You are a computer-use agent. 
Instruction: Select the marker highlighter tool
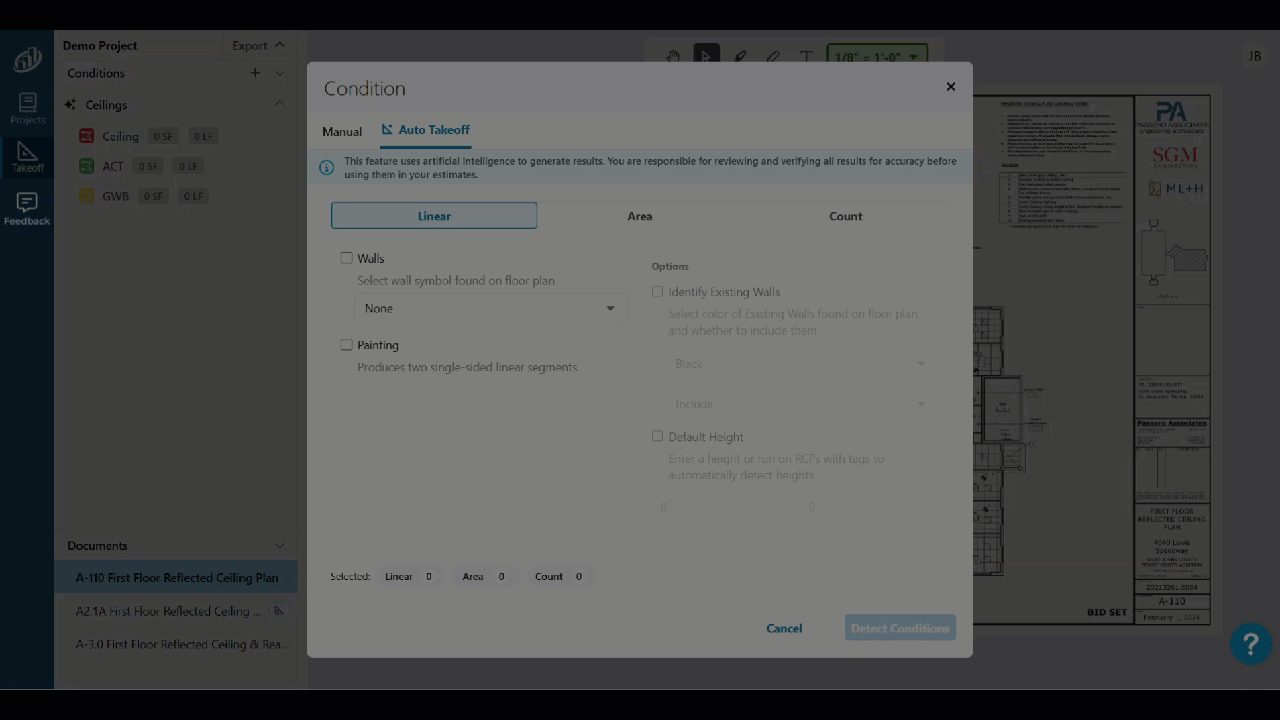[740, 57]
